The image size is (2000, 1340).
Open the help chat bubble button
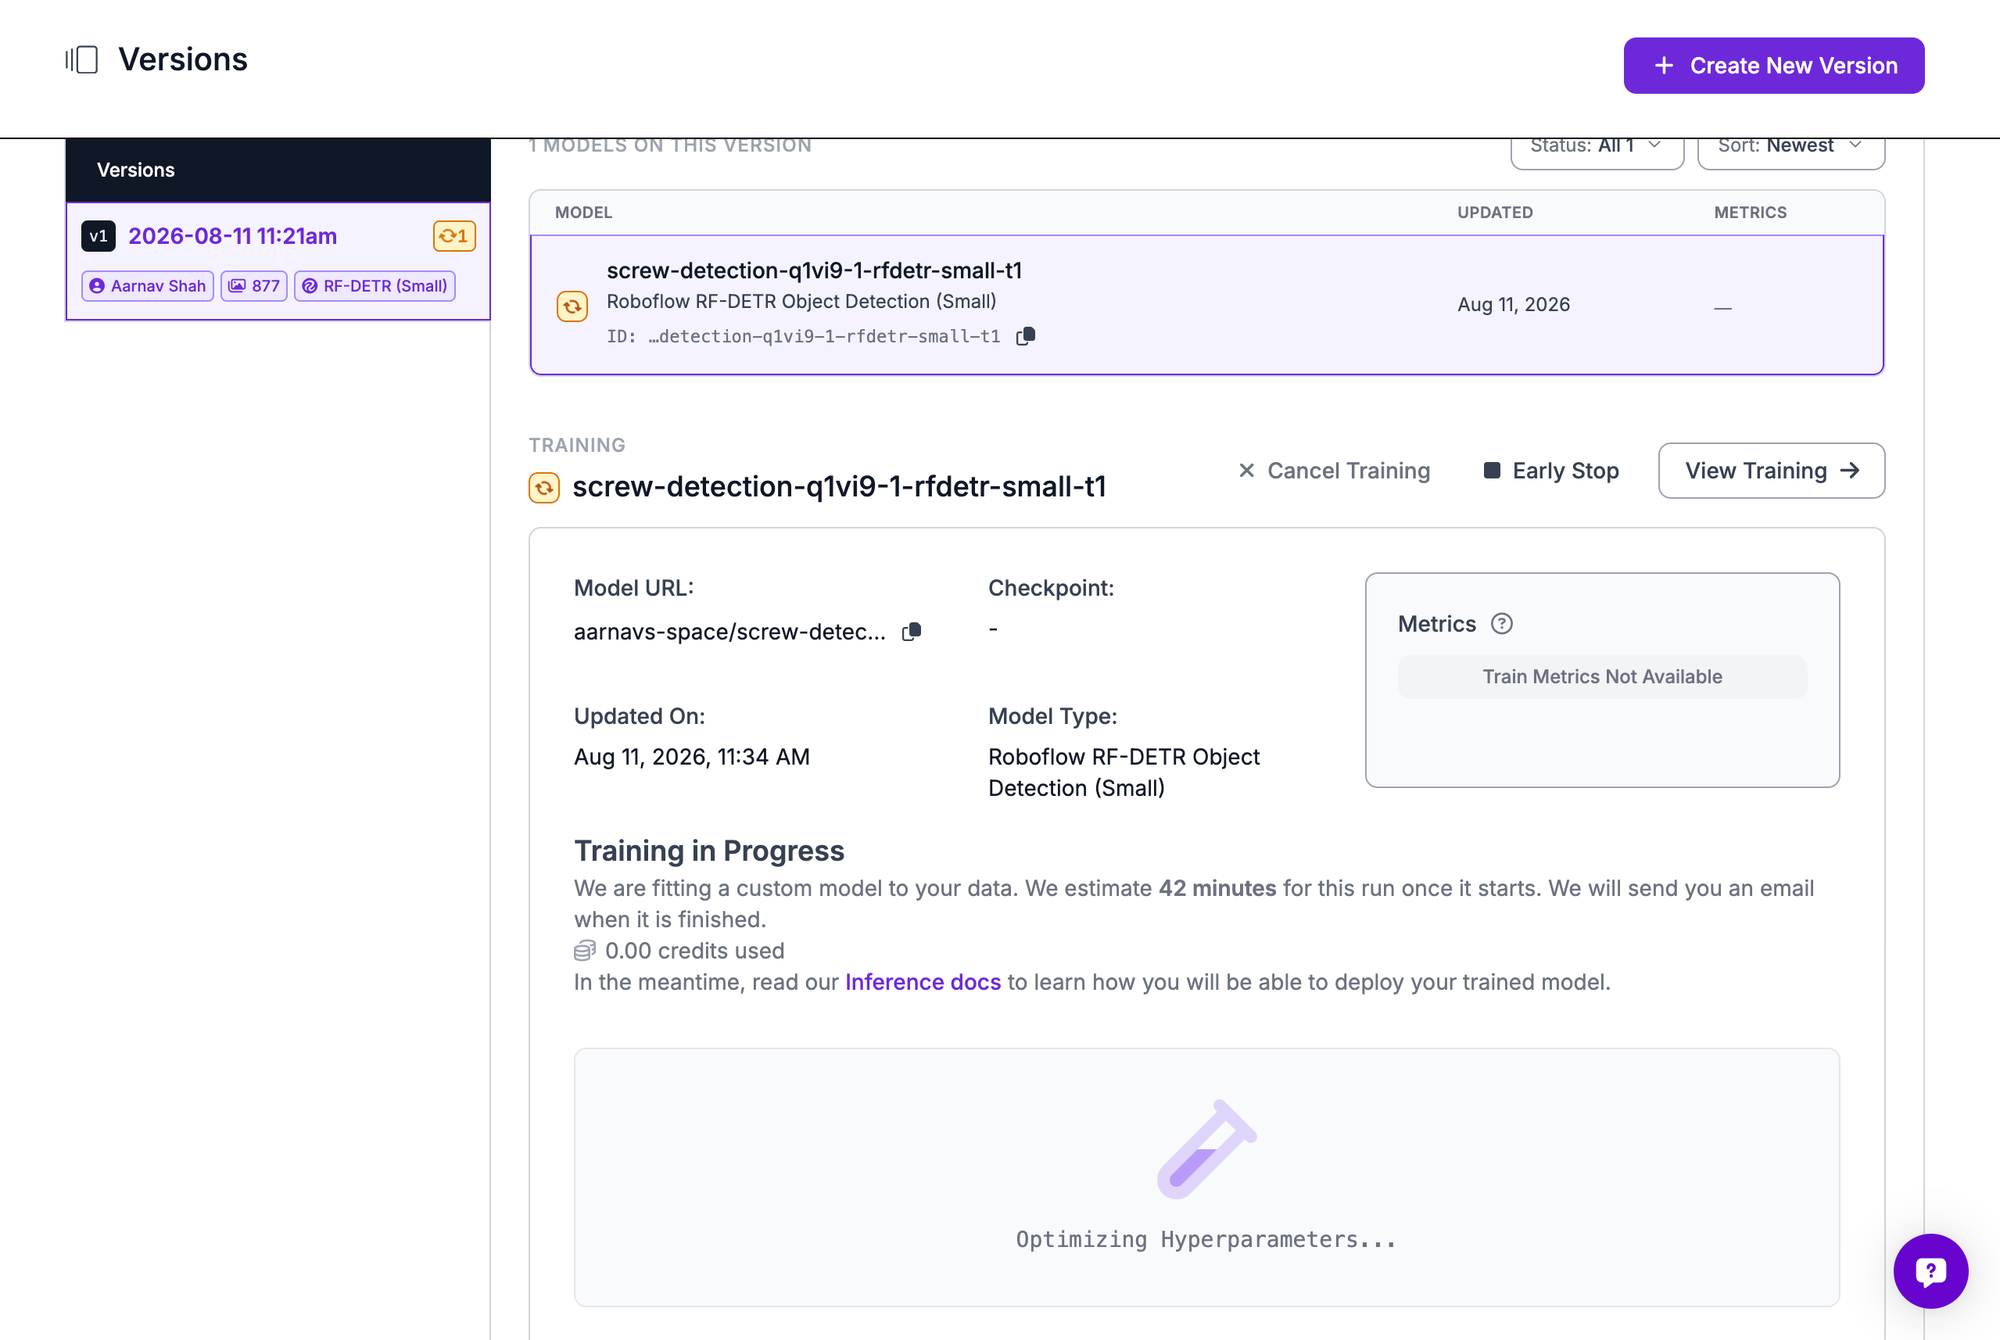(1931, 1271)
